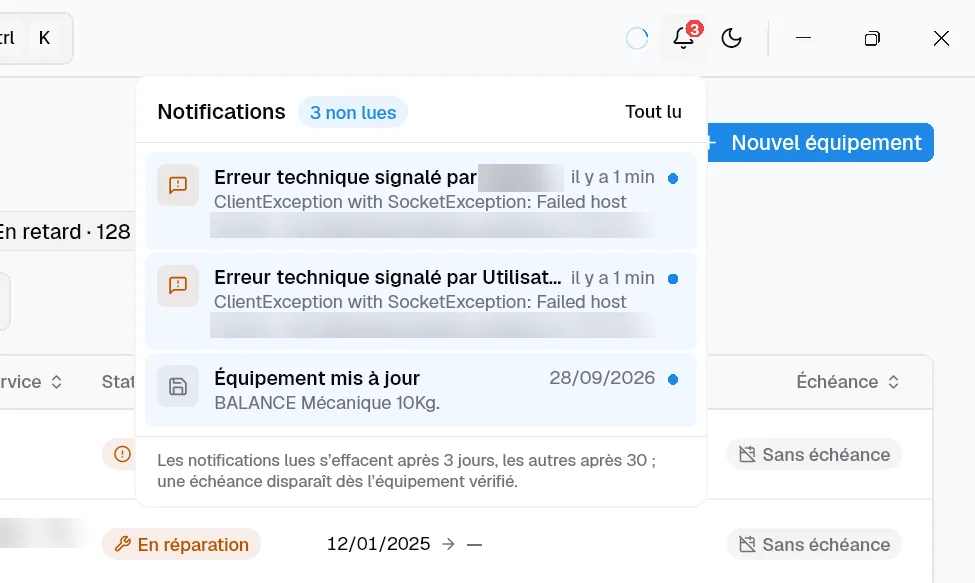Mark all notifications with Tout lu
The image size is (975, 583).
click(653, 112)
